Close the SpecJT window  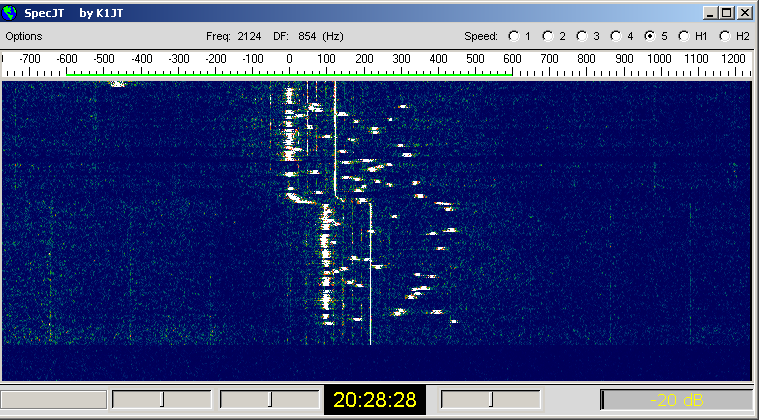click(x=744, y=13)
